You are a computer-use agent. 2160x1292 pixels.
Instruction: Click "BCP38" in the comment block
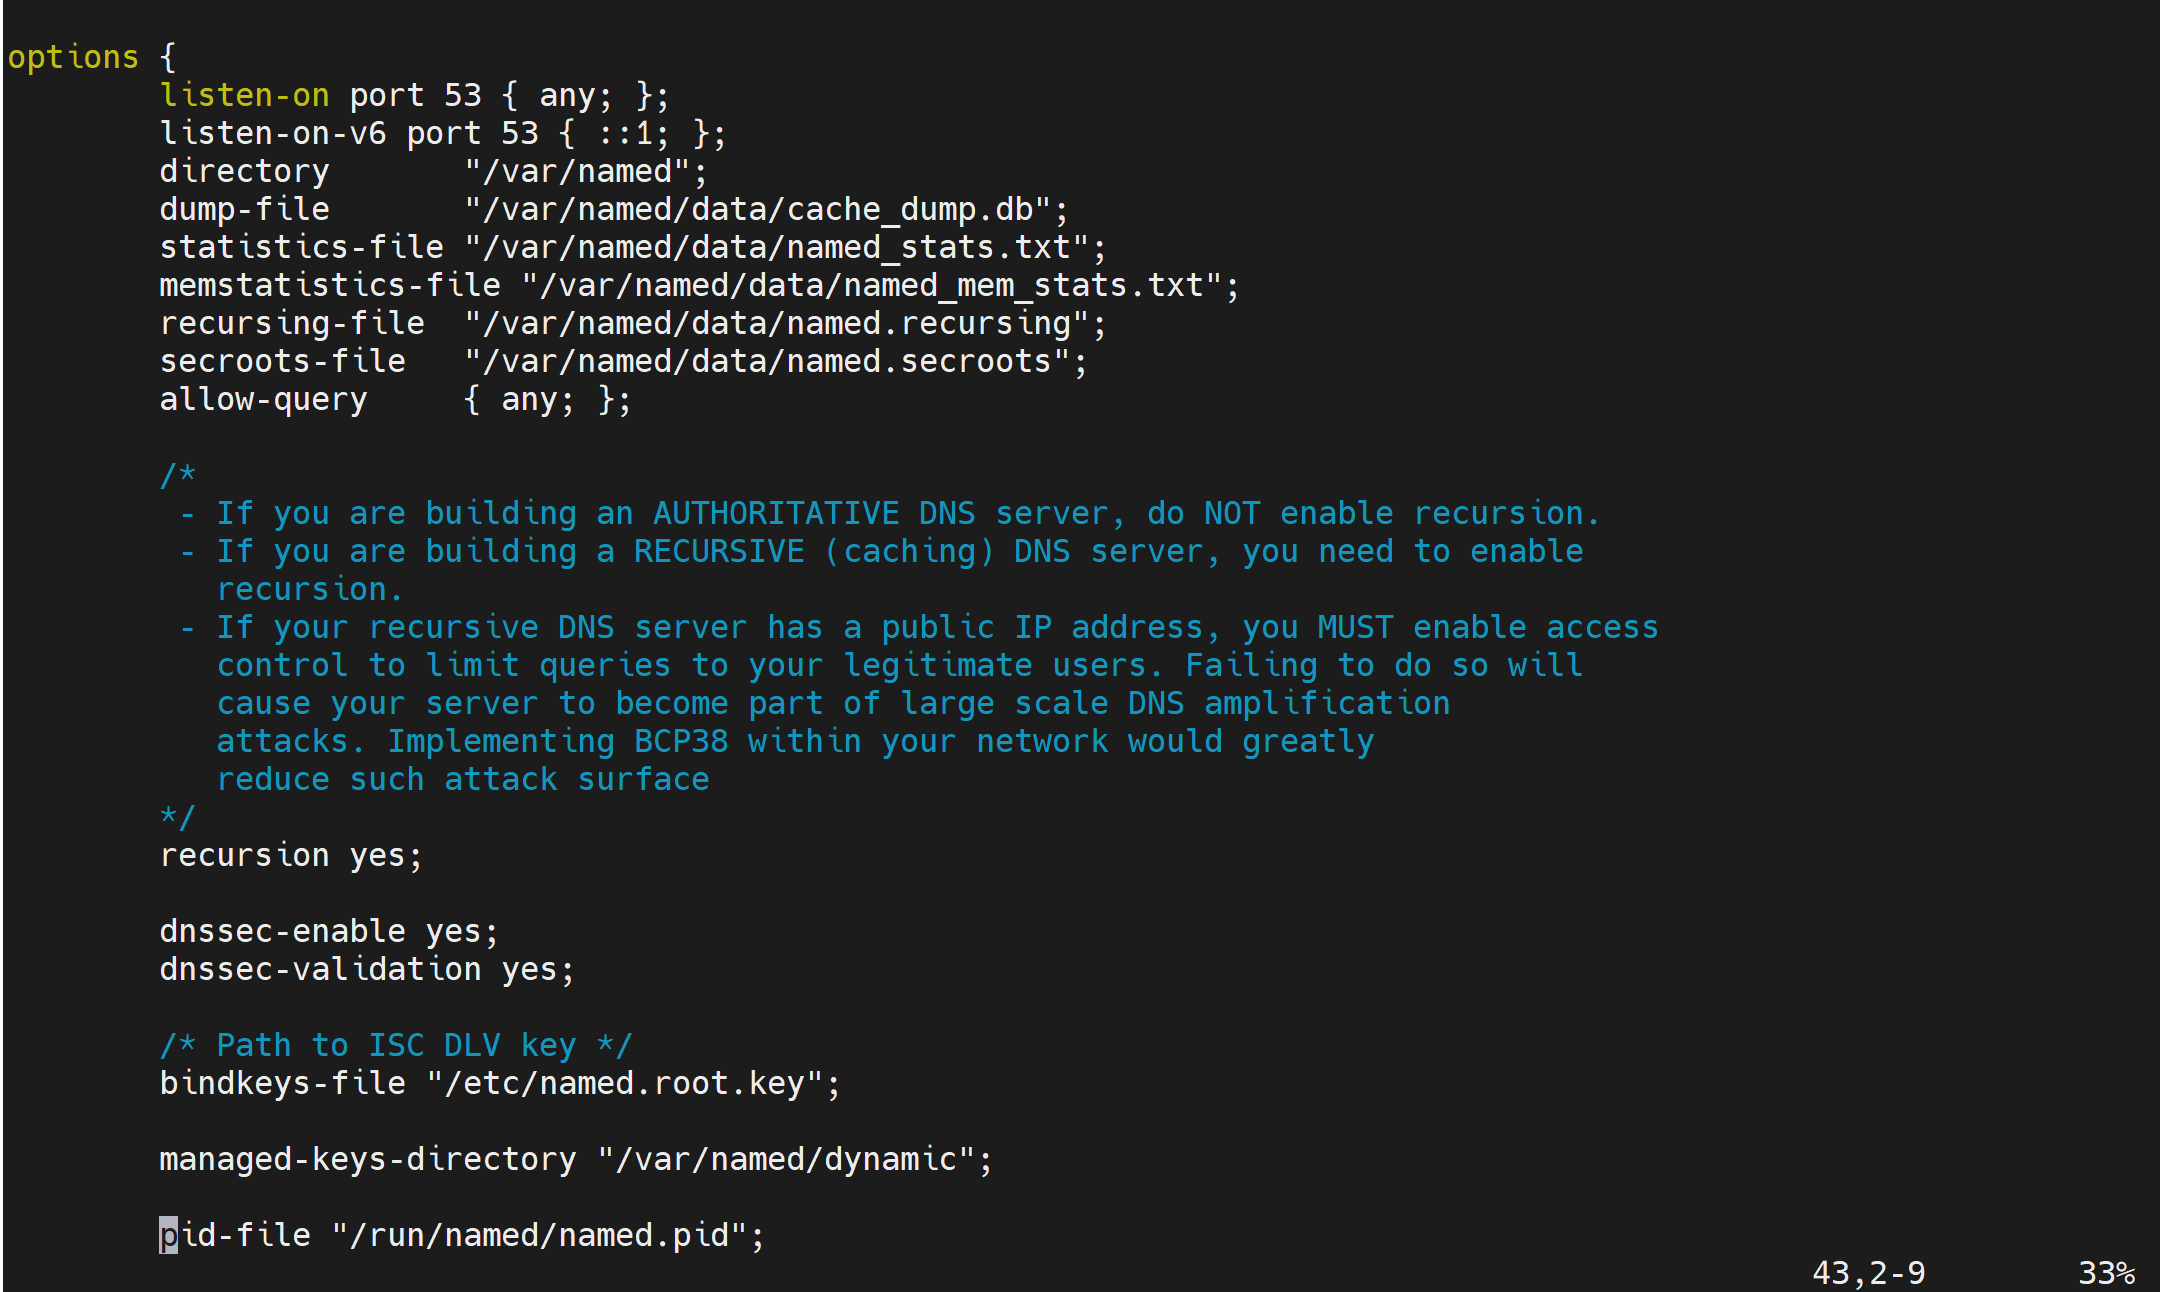coord(680,741)
